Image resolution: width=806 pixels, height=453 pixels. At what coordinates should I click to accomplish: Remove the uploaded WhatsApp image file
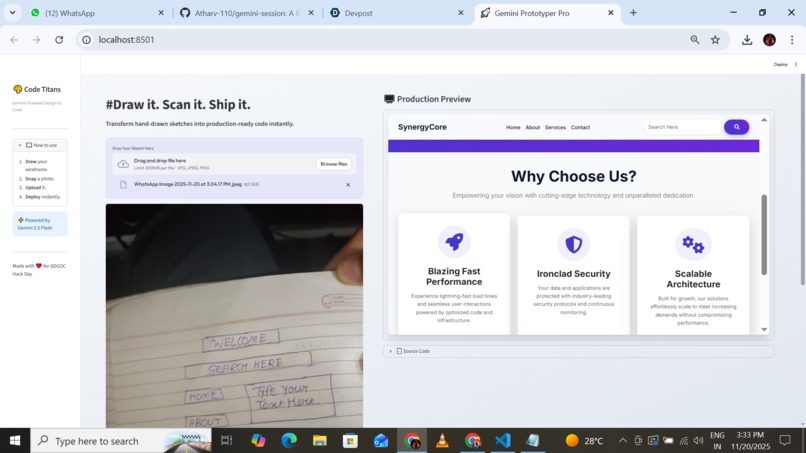348,185
